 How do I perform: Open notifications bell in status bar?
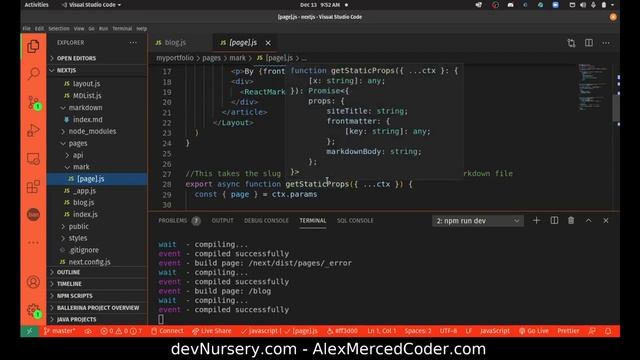click(608, 331)
